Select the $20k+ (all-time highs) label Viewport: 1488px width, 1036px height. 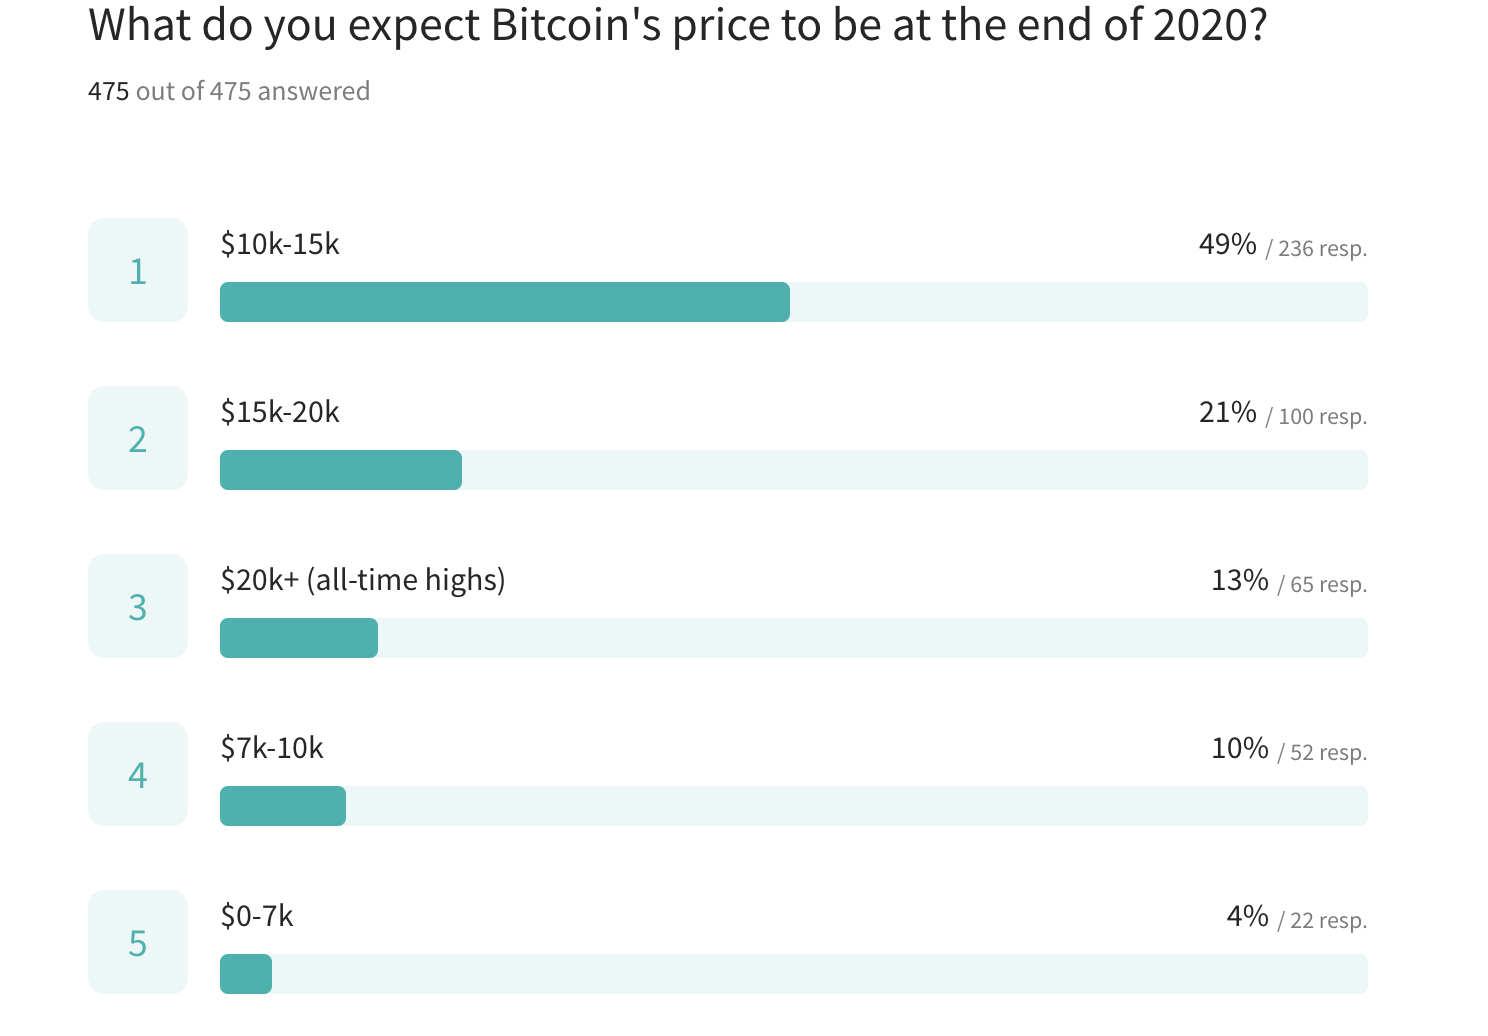click(x=363, y=580)
